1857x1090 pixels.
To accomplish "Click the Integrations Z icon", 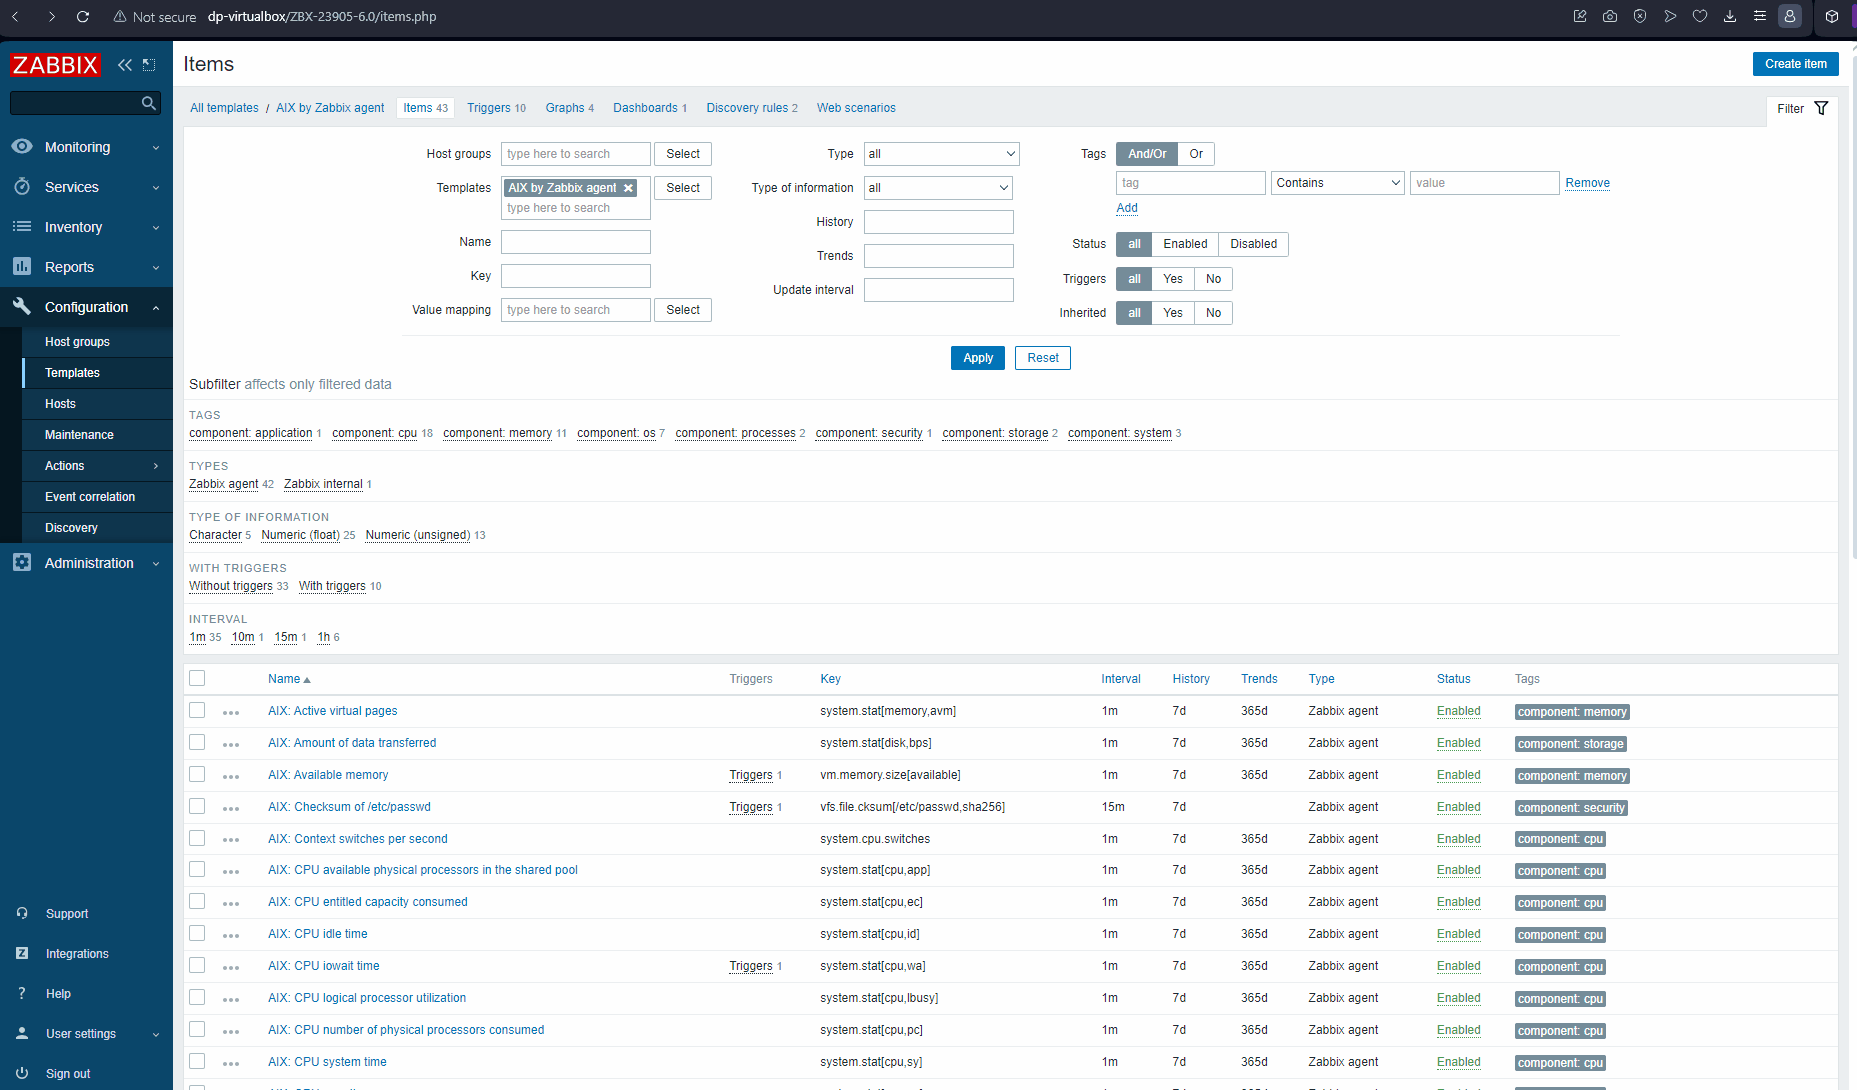I will [22, 953].
